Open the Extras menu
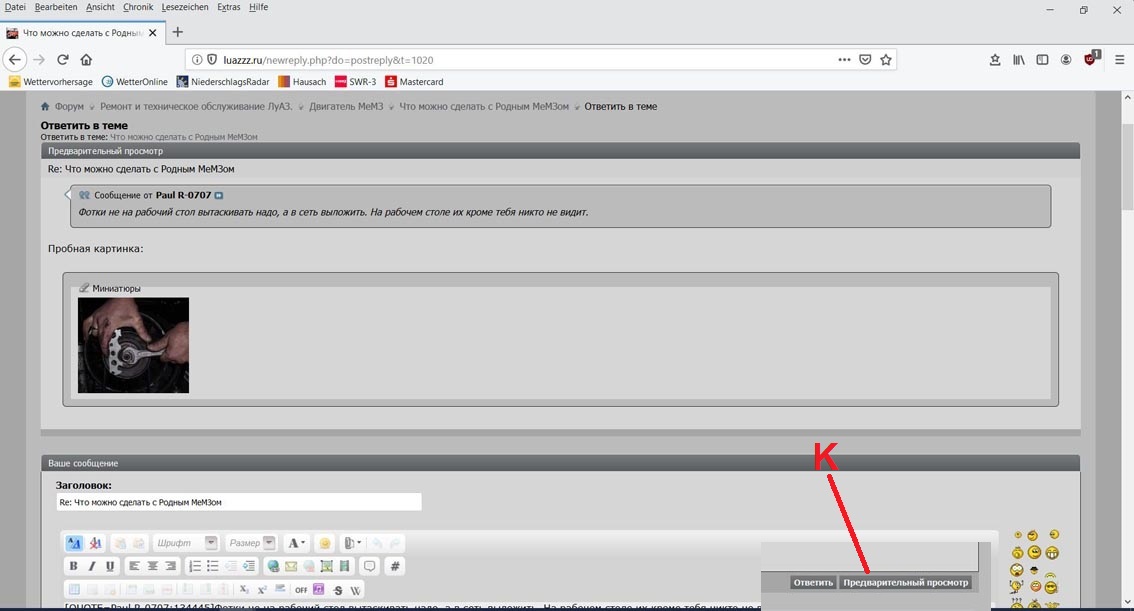The image size is (1134, 611). [229, 7]
